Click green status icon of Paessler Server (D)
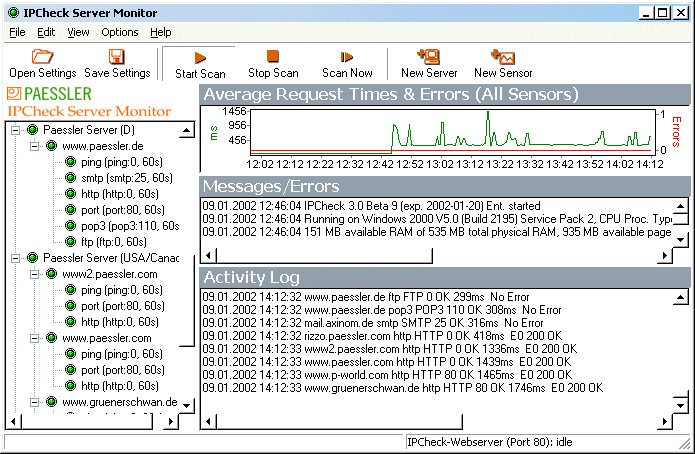 (32, 130)
